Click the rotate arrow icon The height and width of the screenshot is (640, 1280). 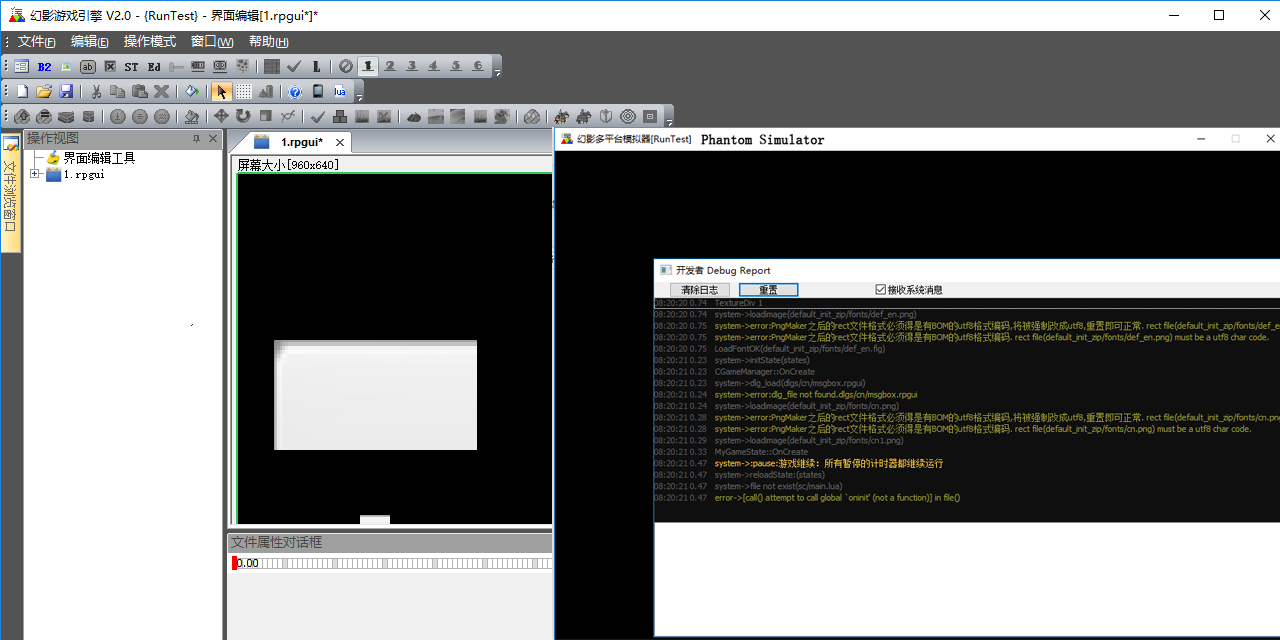[x=244, y=117]
